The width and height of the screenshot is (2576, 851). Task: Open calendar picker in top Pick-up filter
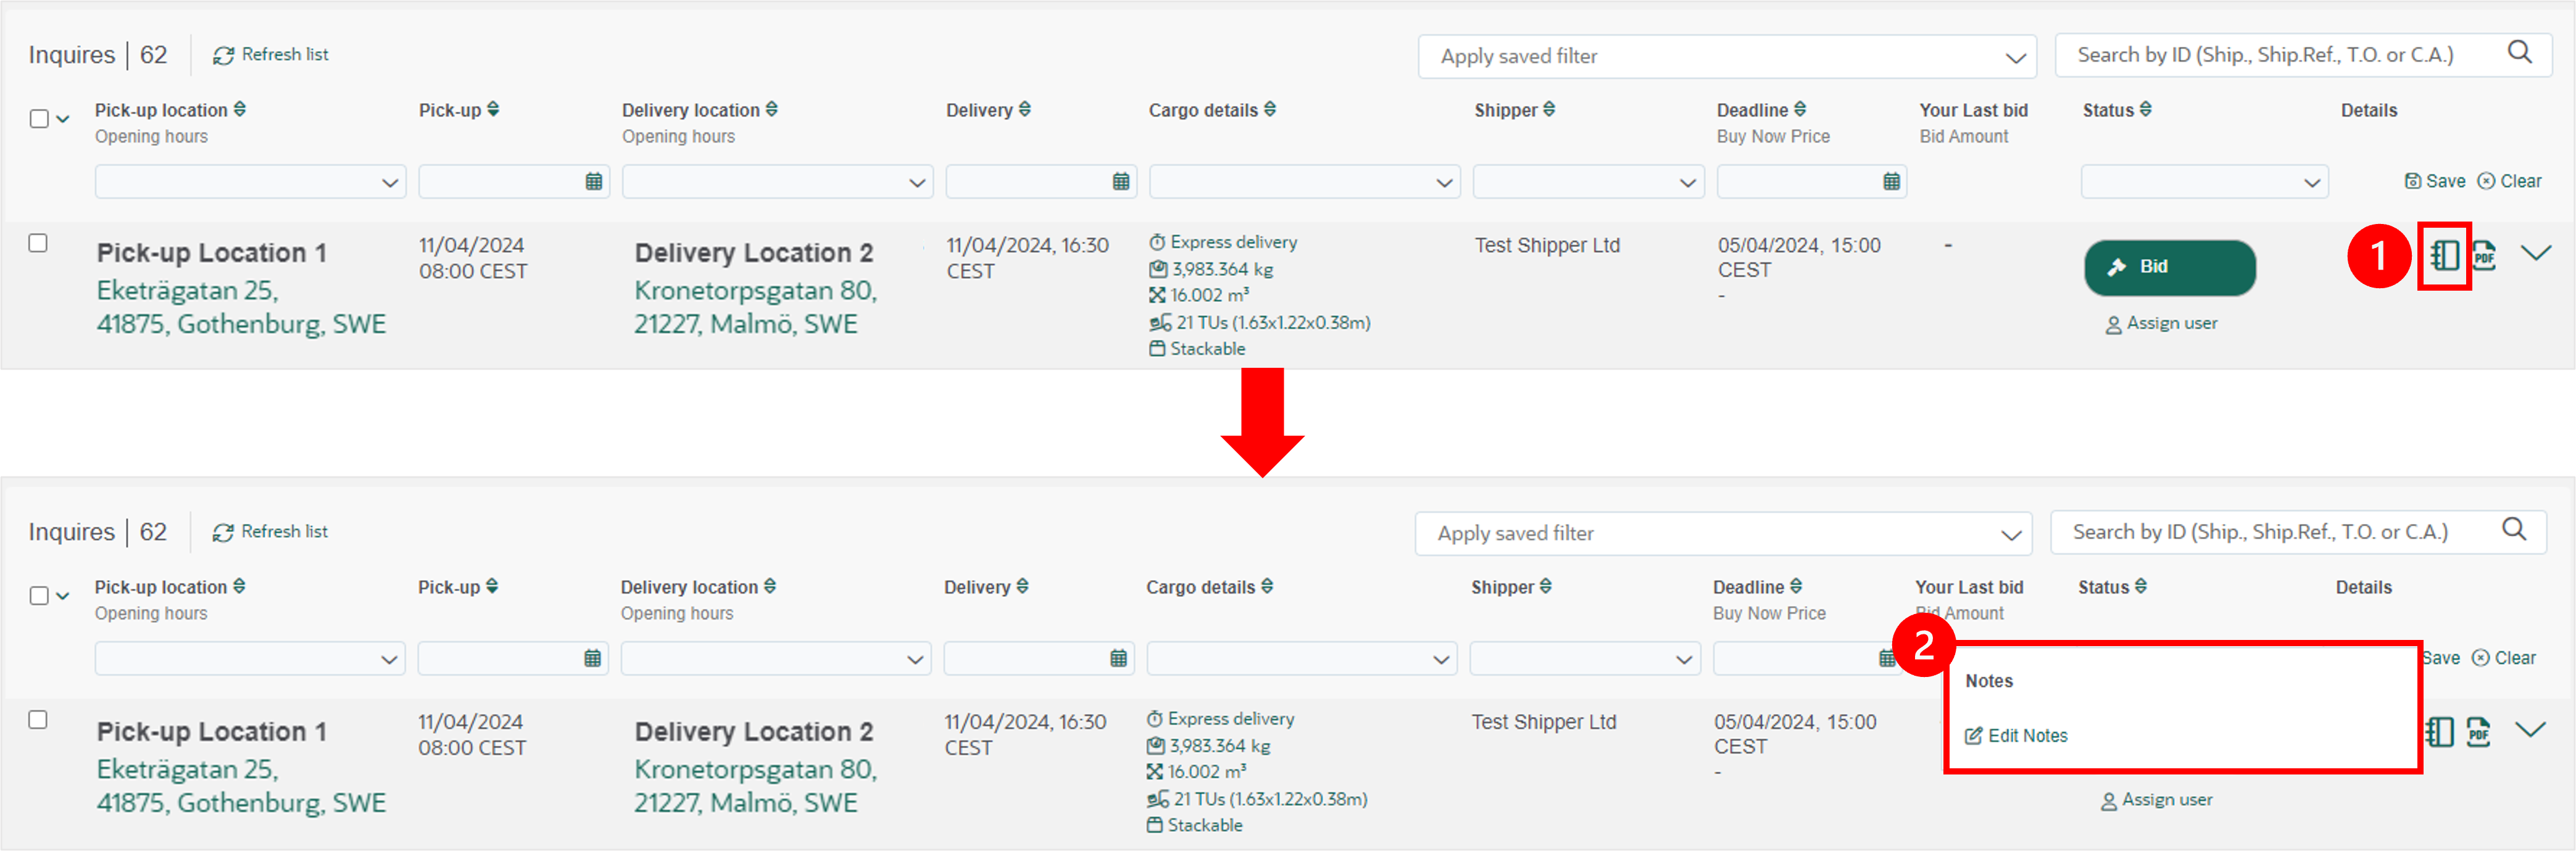[594, 181]
